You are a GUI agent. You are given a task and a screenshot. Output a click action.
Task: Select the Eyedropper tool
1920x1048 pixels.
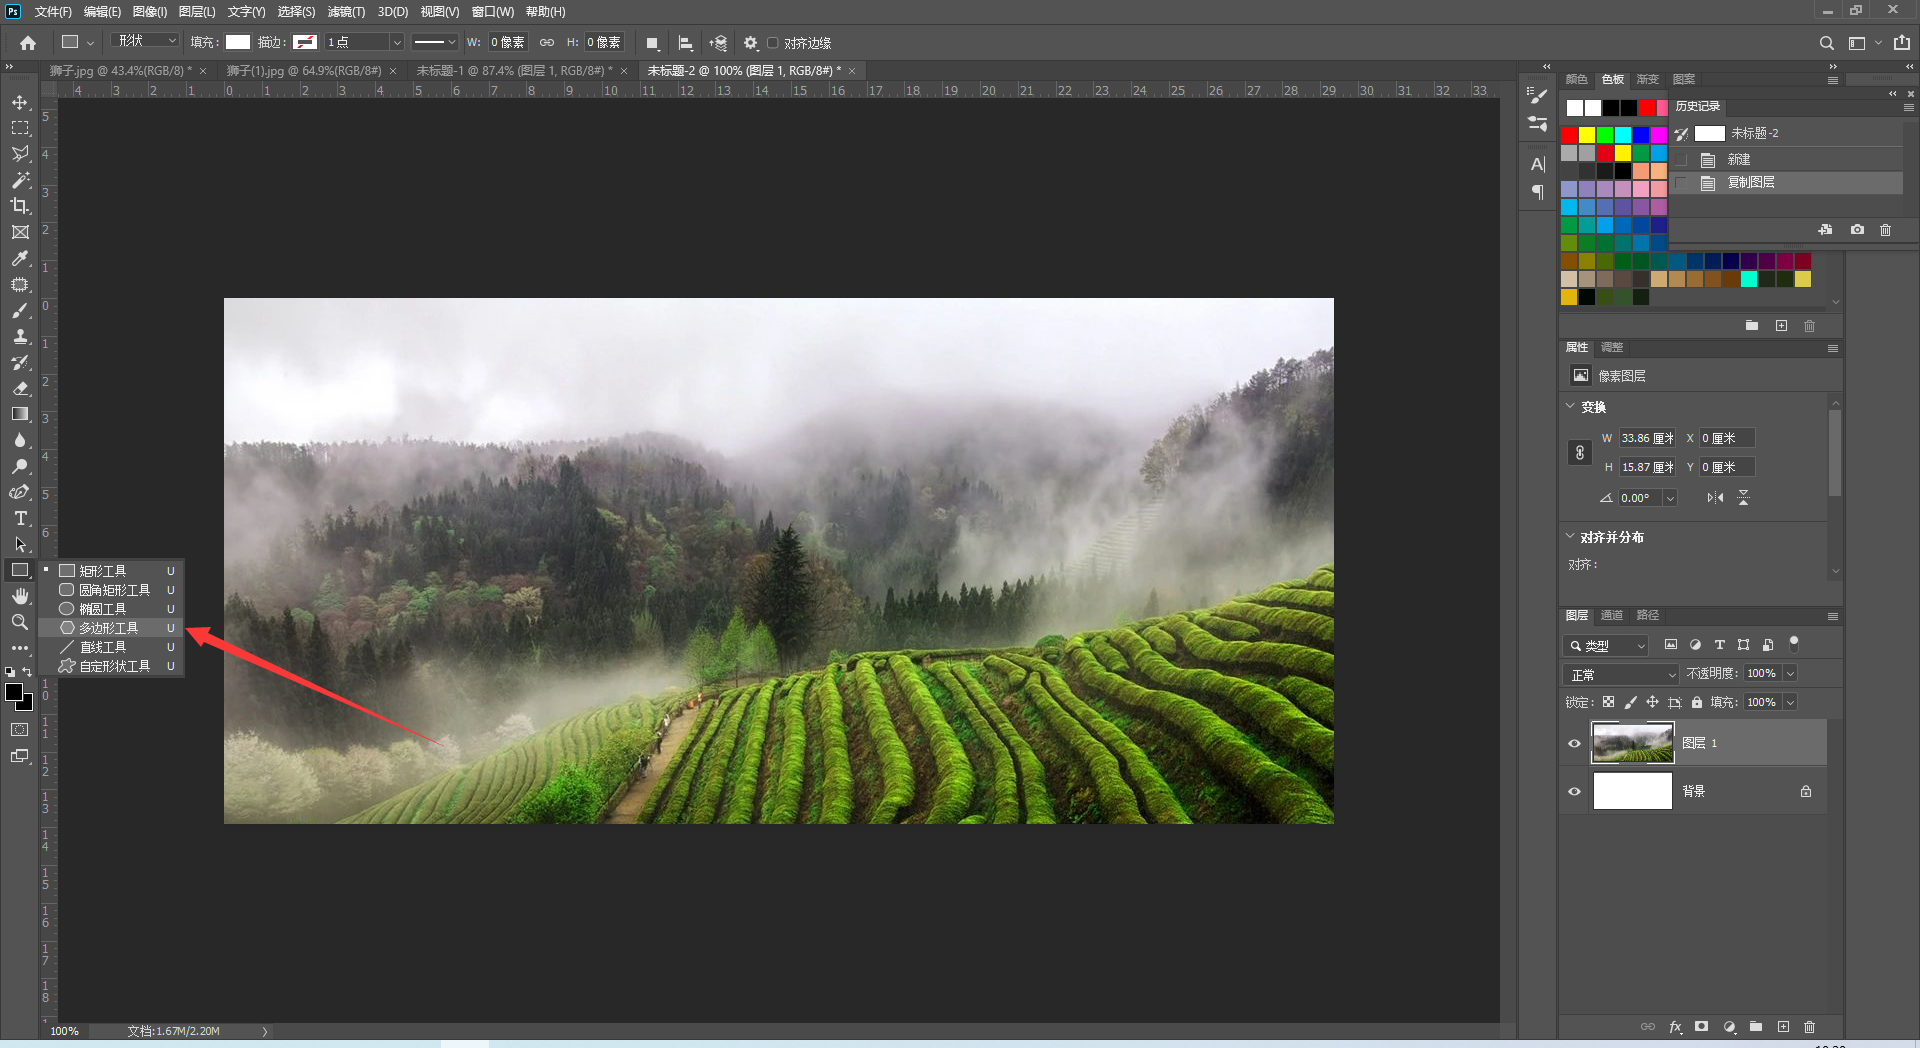click(20, 258)
